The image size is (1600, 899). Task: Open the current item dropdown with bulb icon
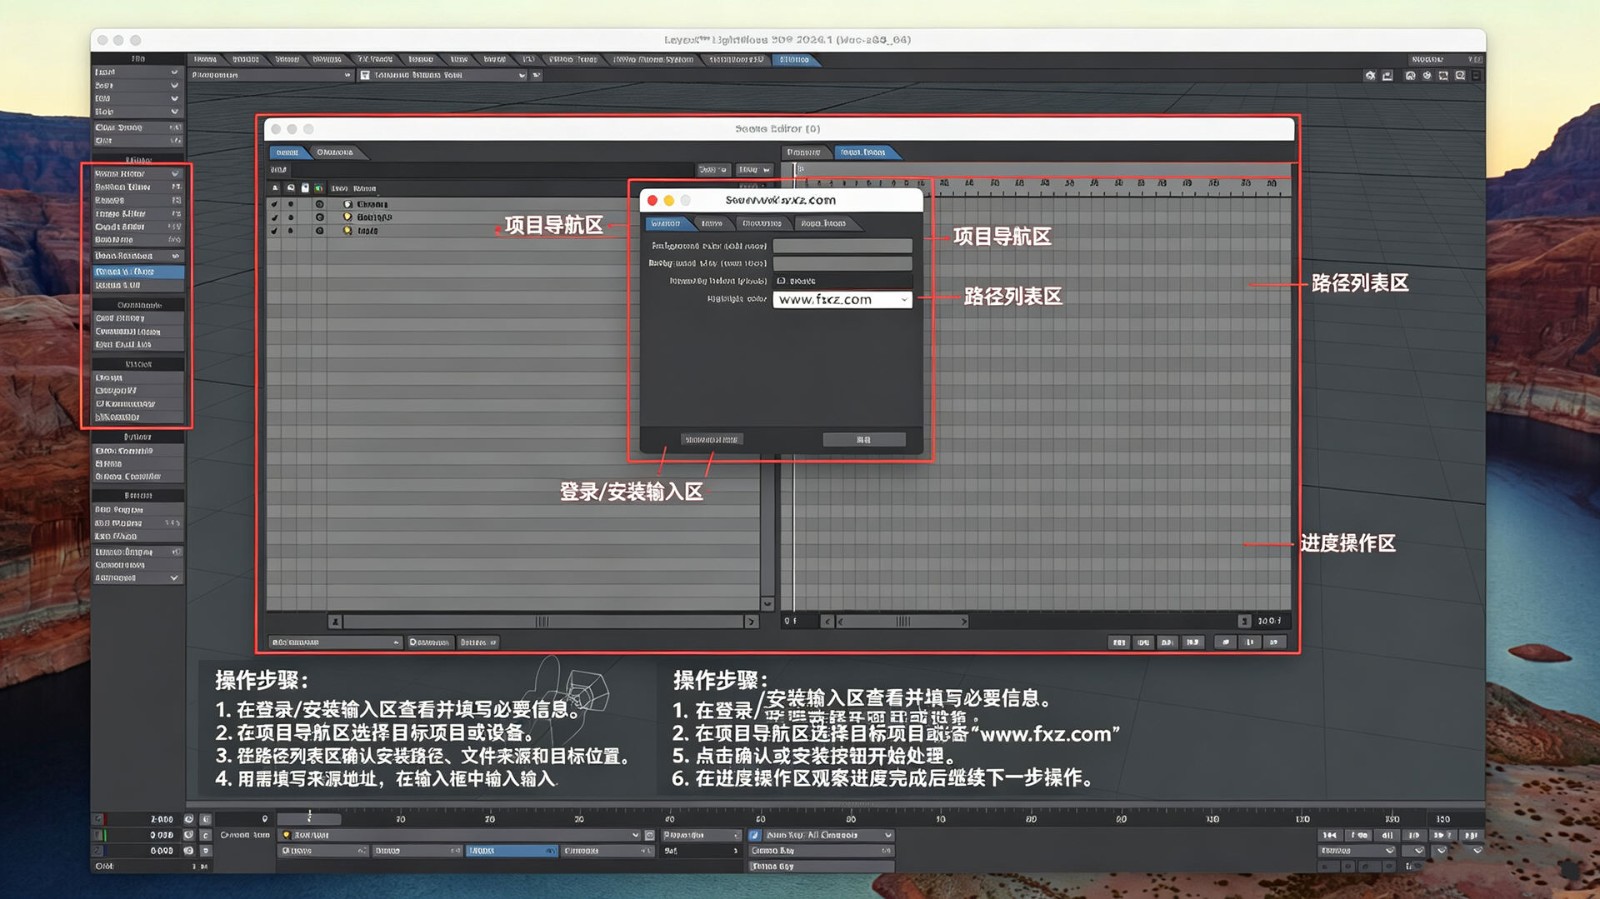460,835
